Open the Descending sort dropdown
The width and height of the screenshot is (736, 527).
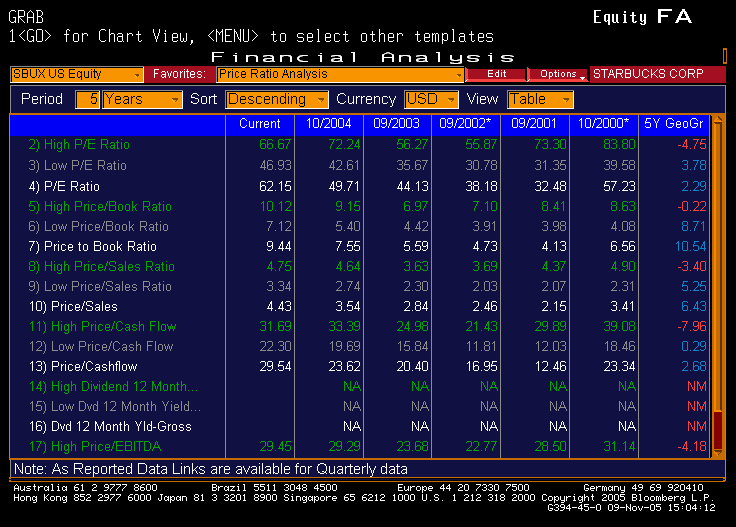point(277,99)
